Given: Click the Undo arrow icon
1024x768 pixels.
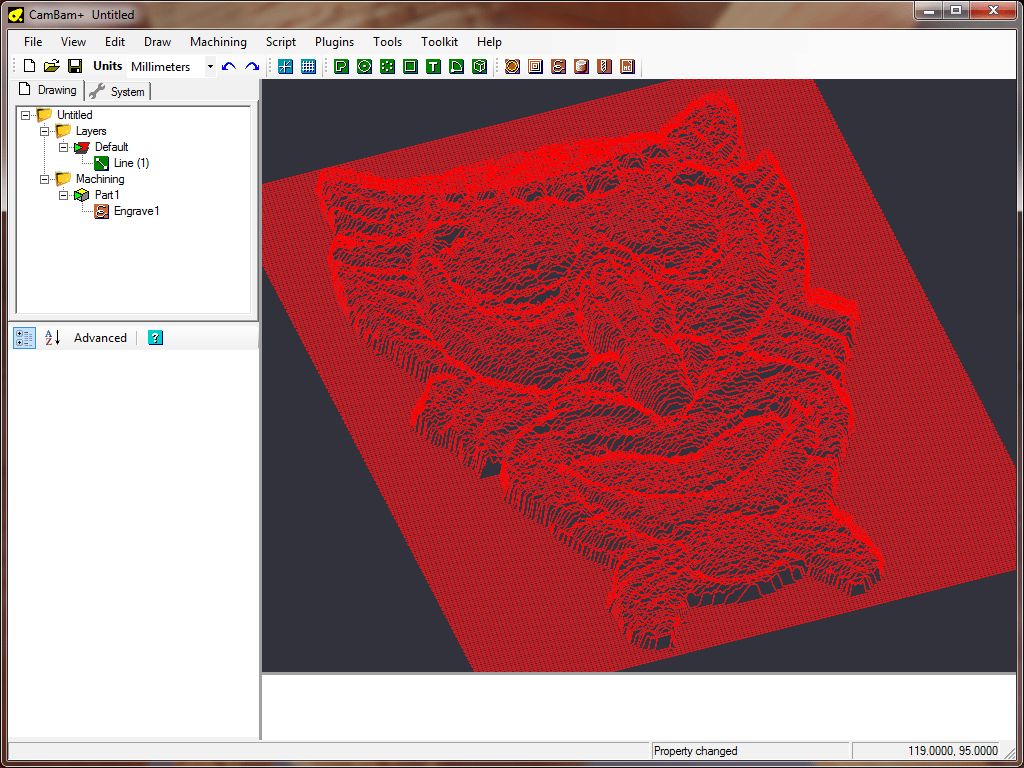Looking at the screenshot, I should point(229,66).
